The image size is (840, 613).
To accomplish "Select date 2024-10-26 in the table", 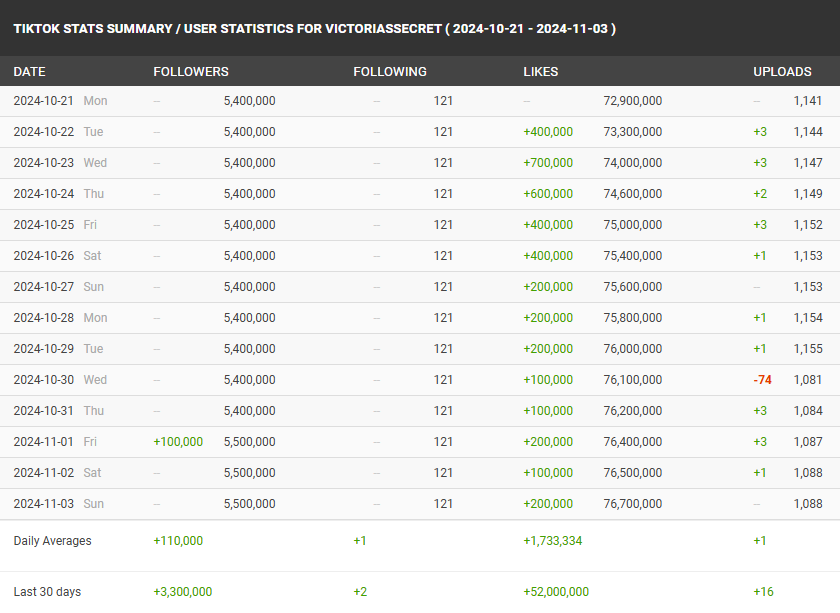I will (43, 256).
